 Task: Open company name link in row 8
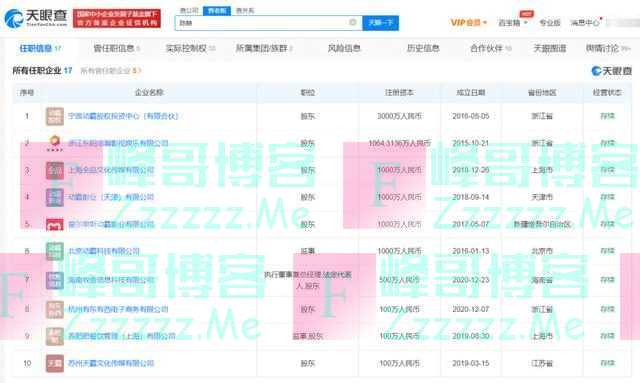(x=118, y=309)
